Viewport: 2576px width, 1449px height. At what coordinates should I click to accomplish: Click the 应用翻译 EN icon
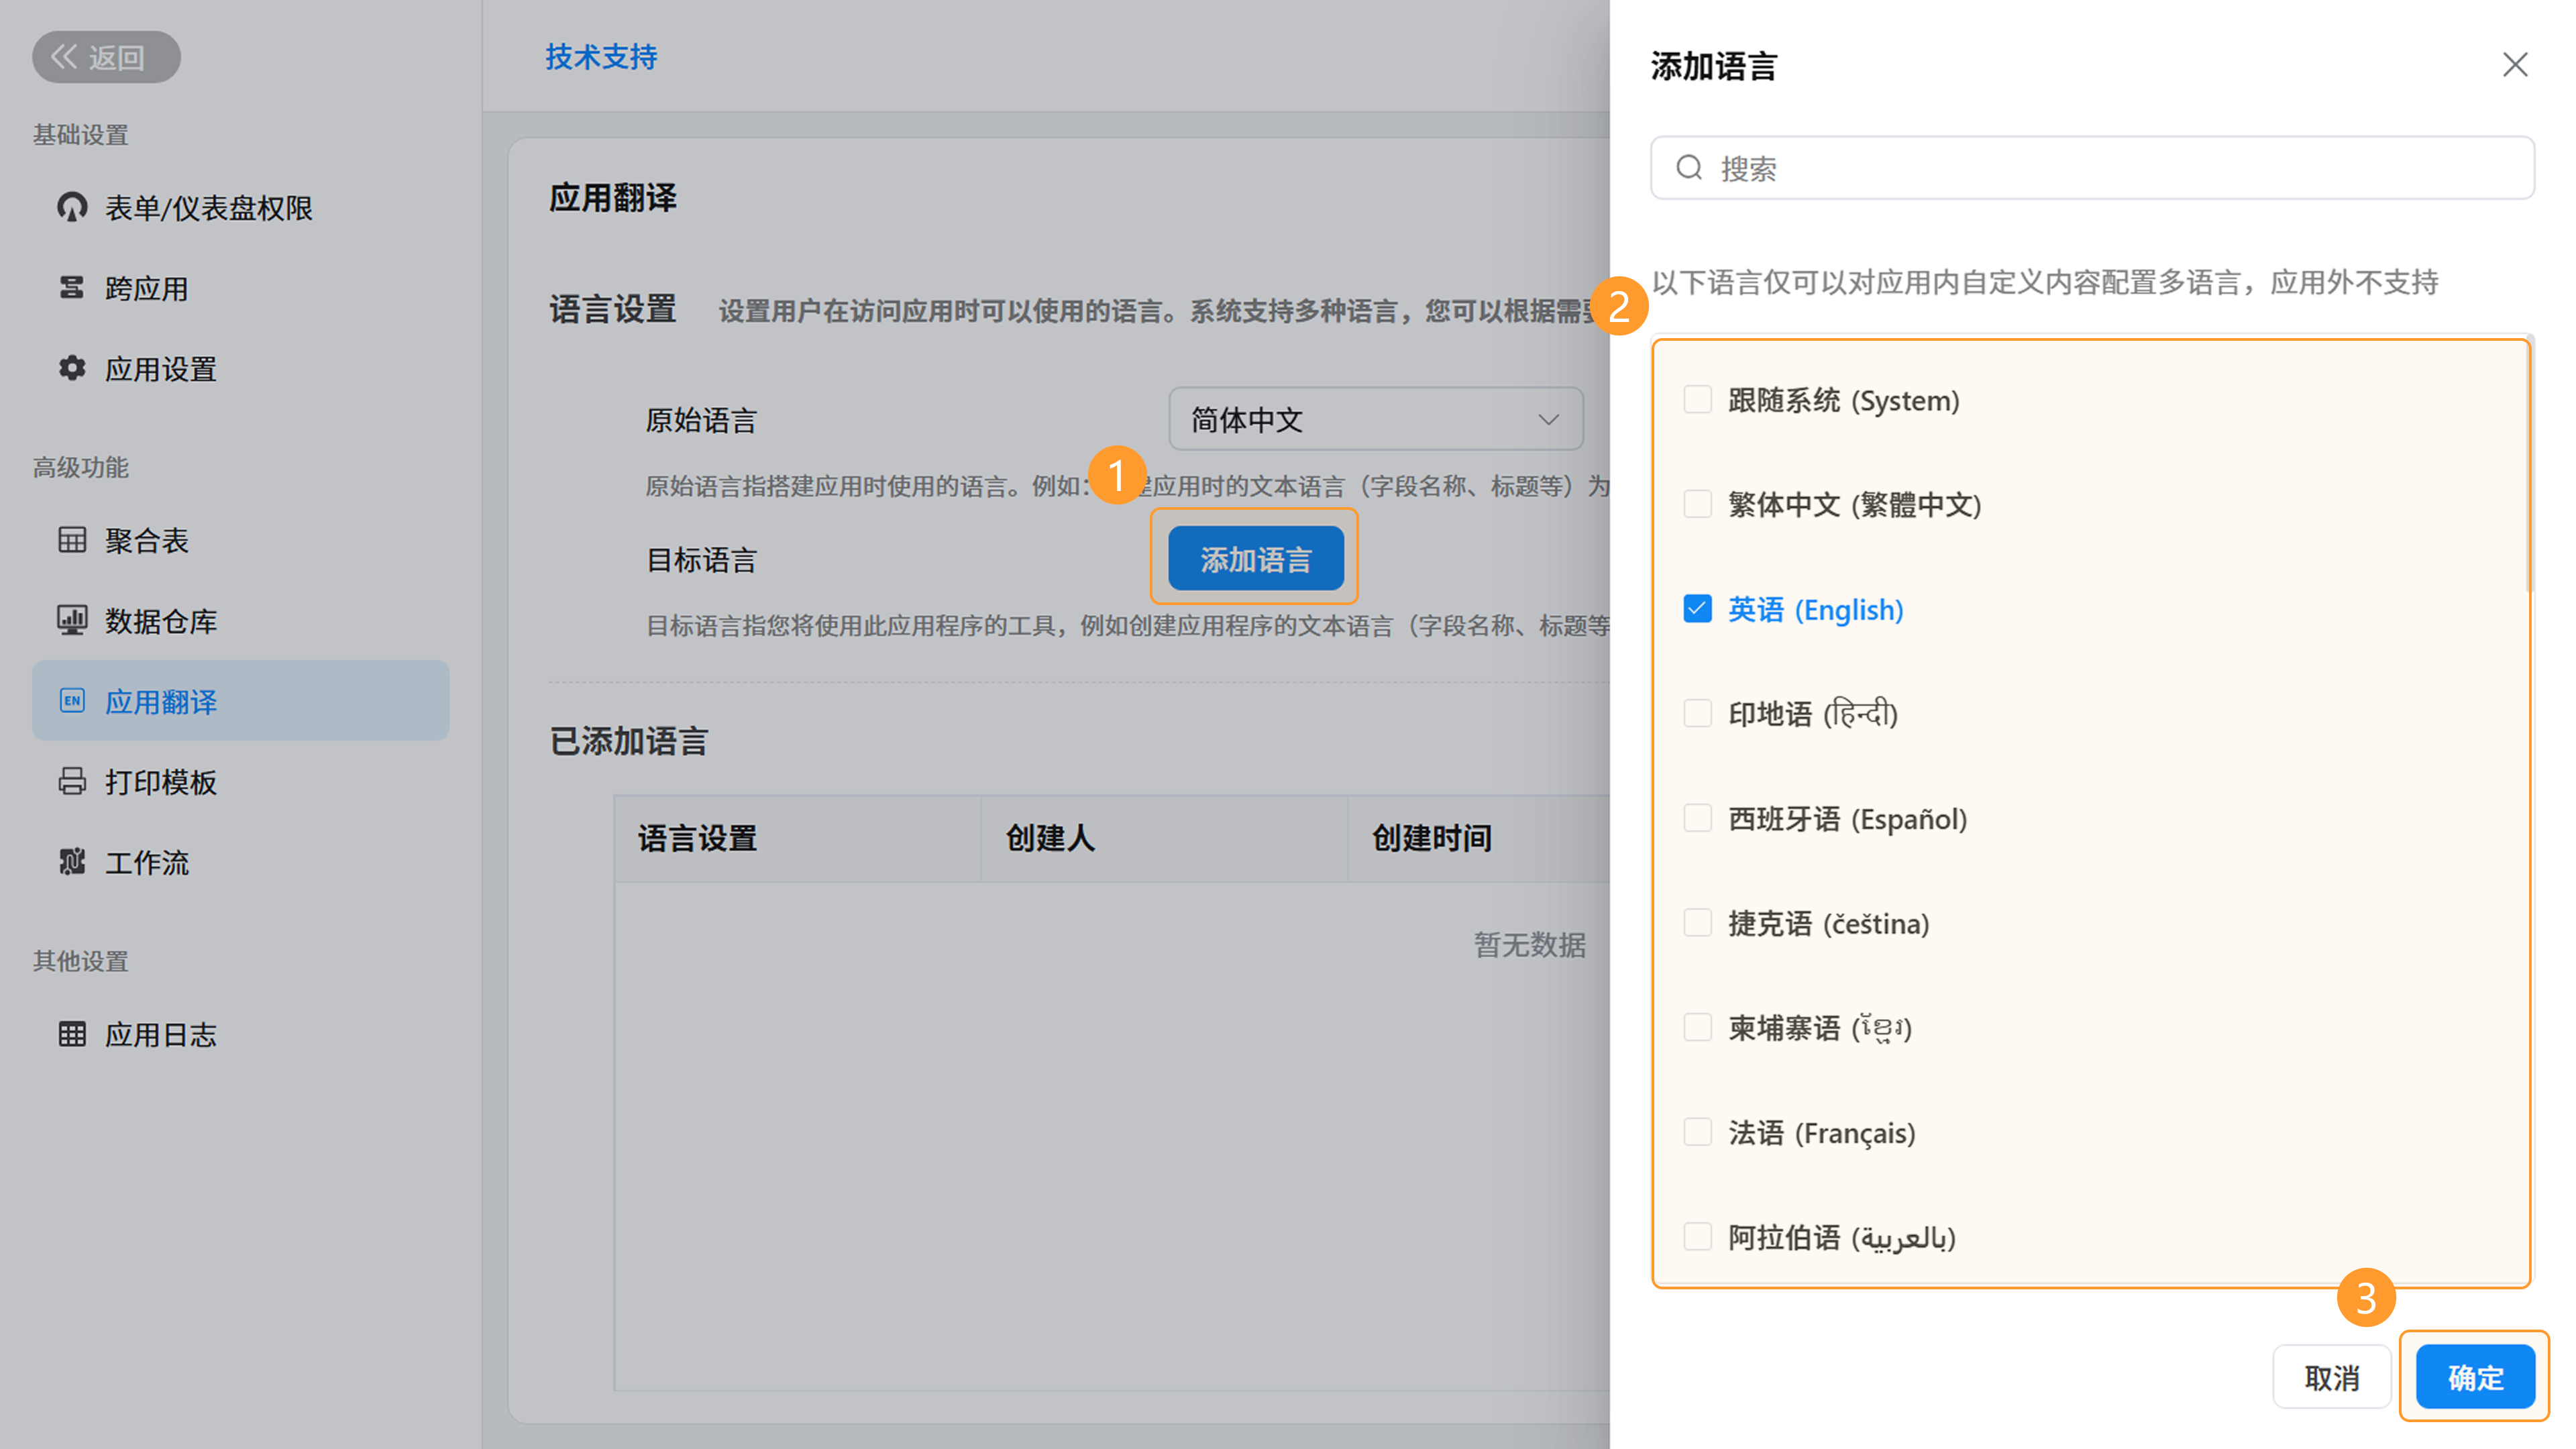click(72, 701)
